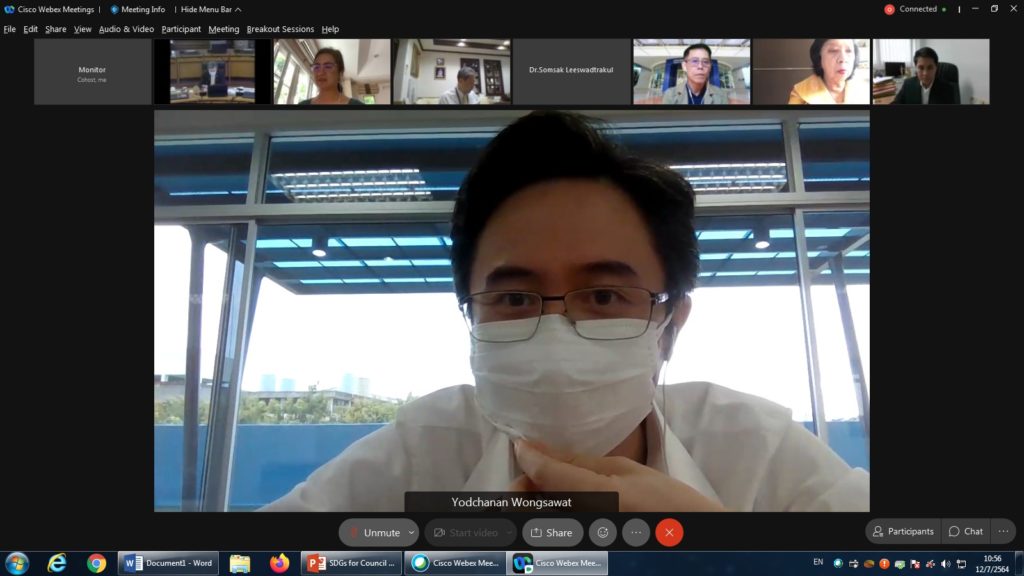Viewport: 1024px width, 576px height.
Task: Unmute the microphone
Action: [x=372, y=533]
